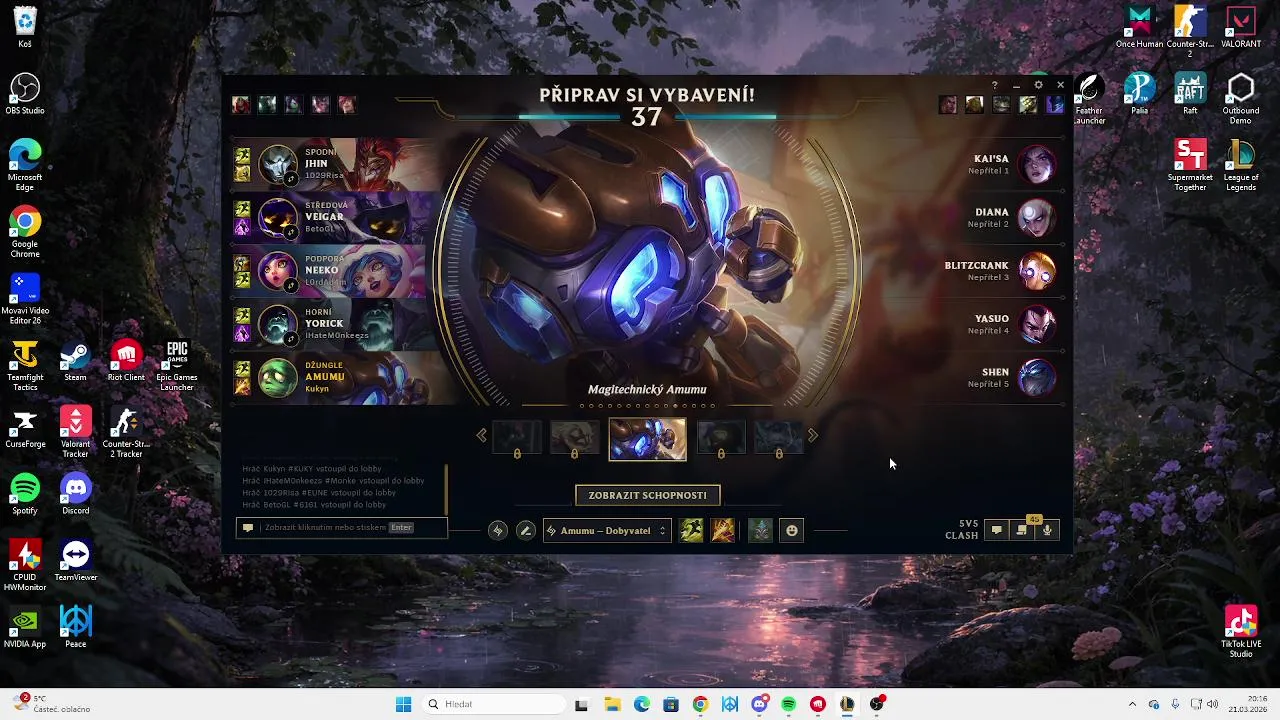Select the highlighted Magitechnický Amumu skin thumbnail
Image resolution: width=1280 pixels, height=720 pixels.
tap(648, 439)
